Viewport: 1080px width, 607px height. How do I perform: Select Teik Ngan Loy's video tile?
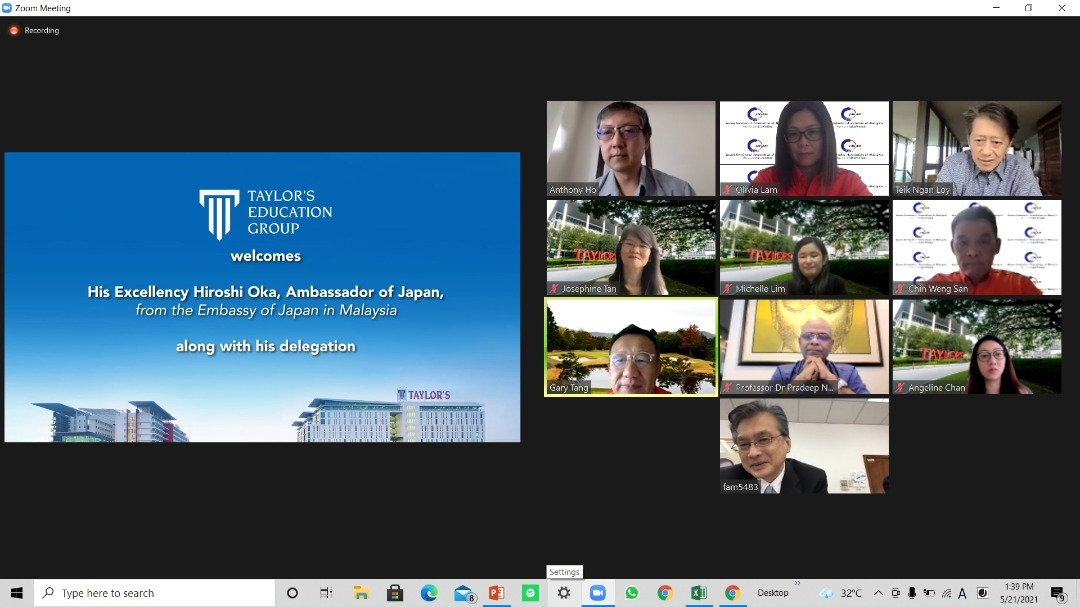[977, 148]
